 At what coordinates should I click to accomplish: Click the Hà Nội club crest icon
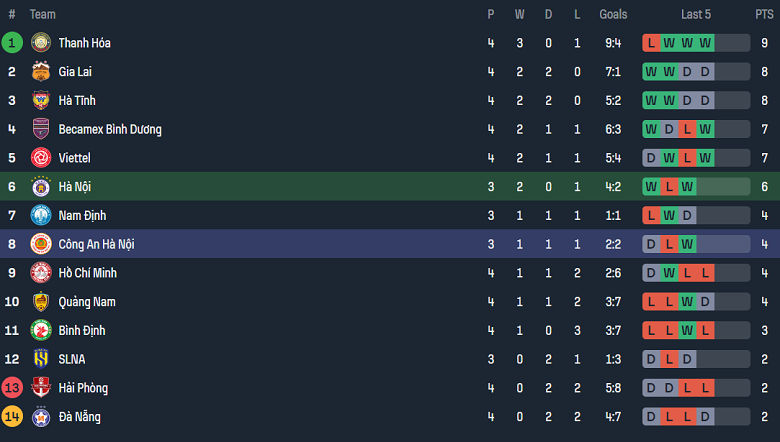click(x=41, y=187)
